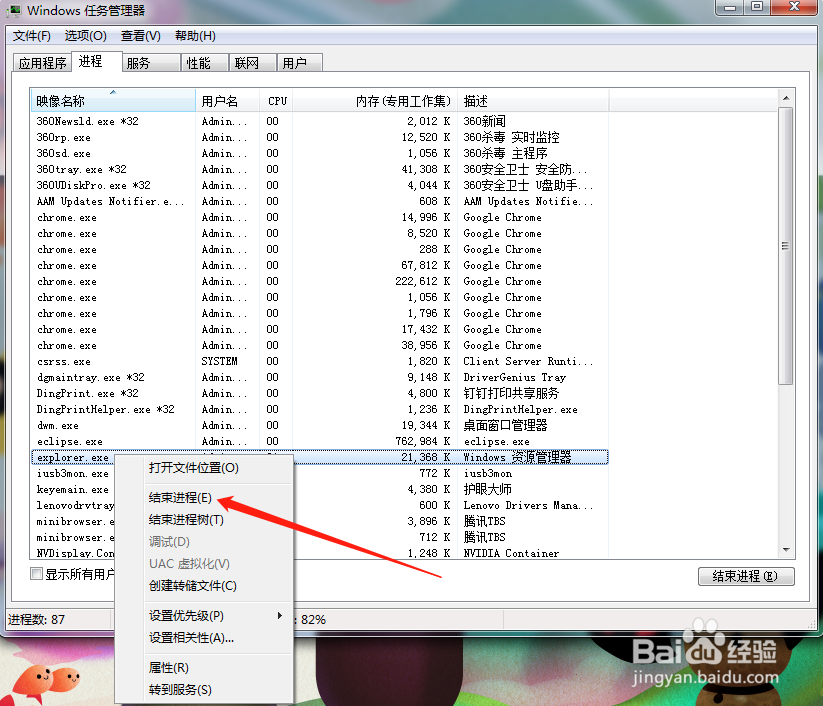823x706 pixels.
Task: Toggle the 显示所有用户 checkbox
Action: [x=36, y=574]
